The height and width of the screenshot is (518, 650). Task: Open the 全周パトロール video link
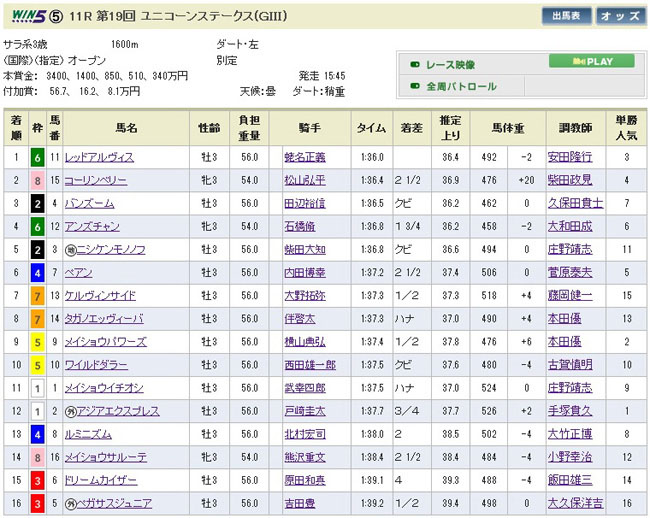461,87
